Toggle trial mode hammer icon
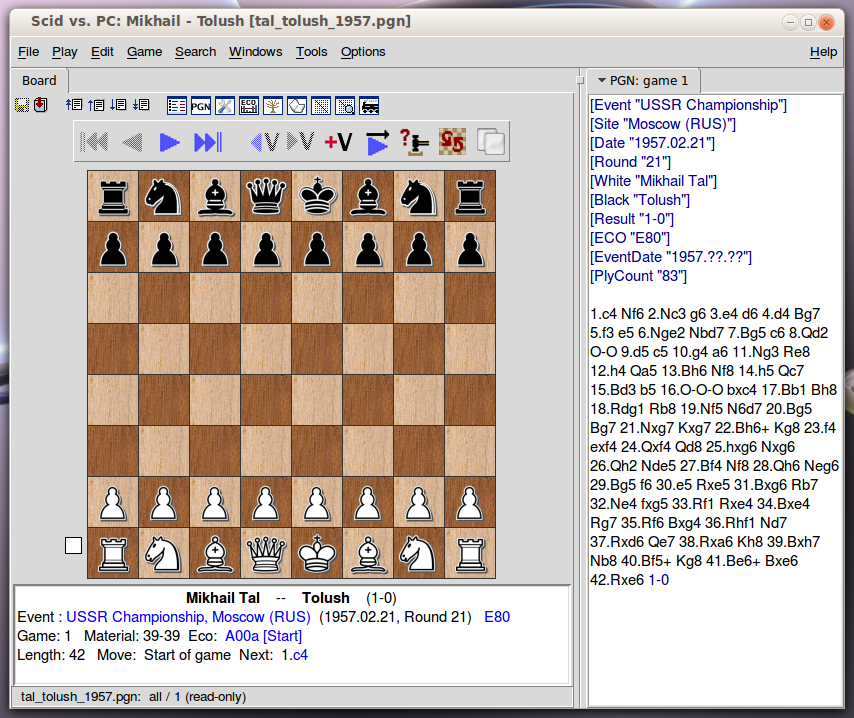Viewport: 854px width, 718px height. [x=414, y=142]
